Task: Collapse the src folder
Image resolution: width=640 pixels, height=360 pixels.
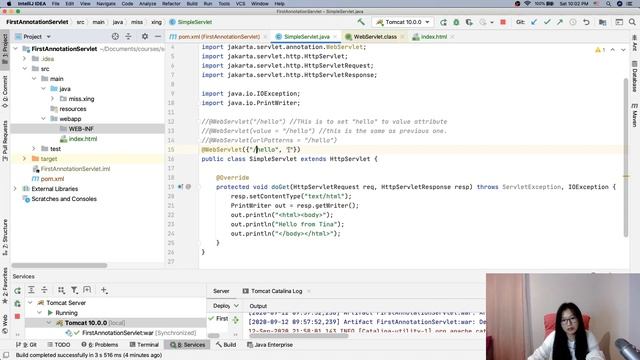Action: pyautogui.click(x=25, y=69)
